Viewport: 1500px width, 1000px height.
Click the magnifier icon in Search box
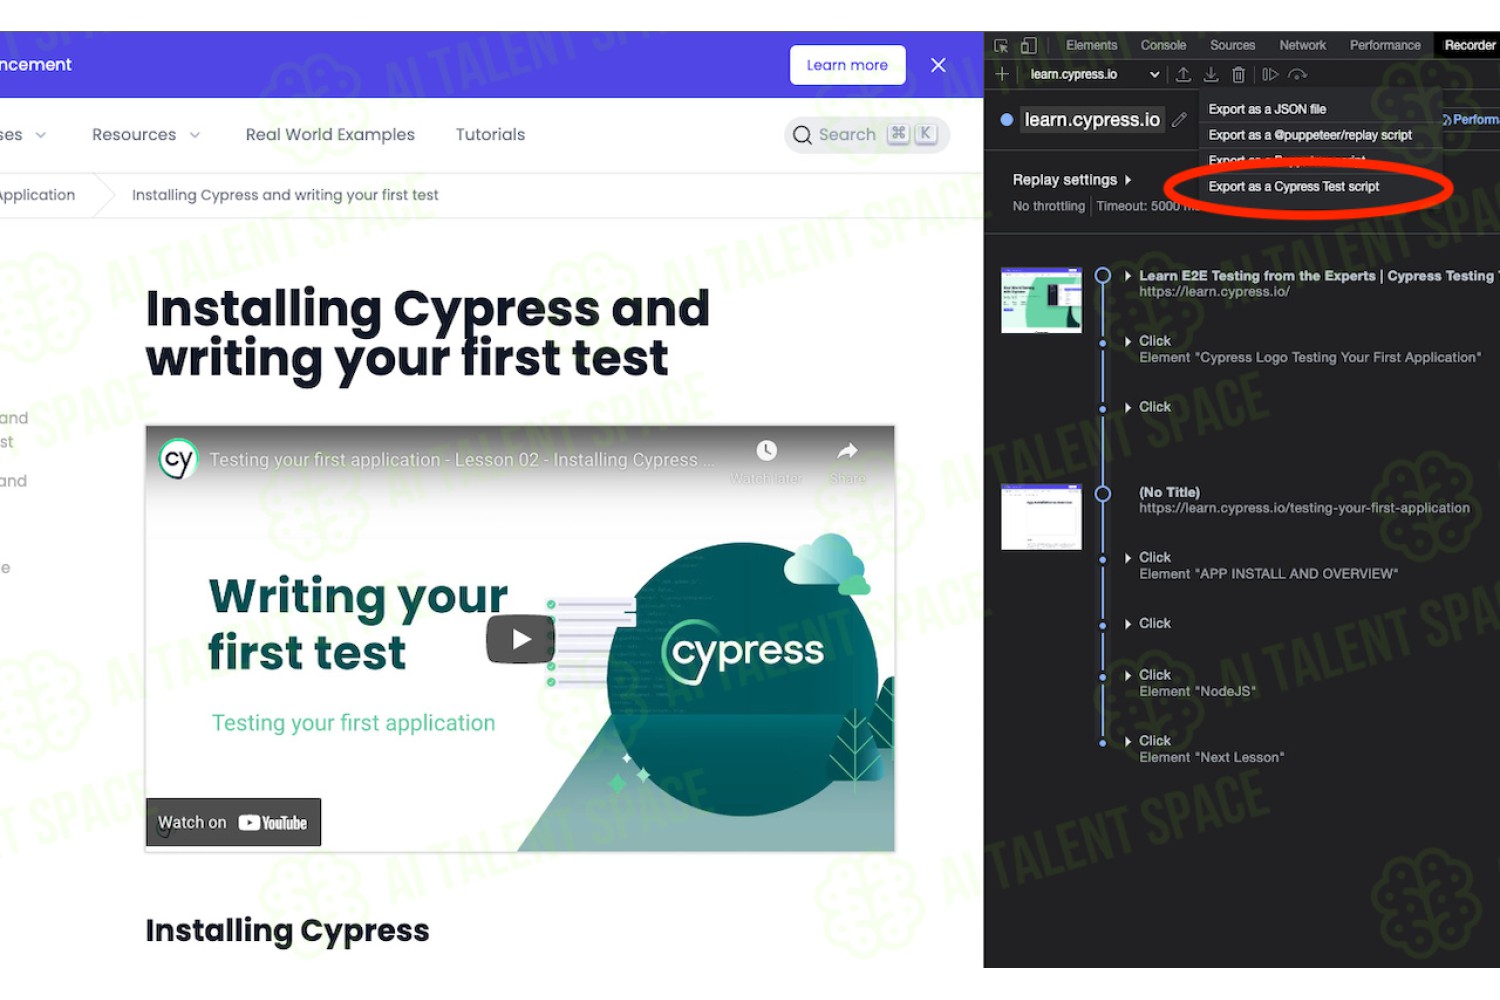[x=802, y=135]
